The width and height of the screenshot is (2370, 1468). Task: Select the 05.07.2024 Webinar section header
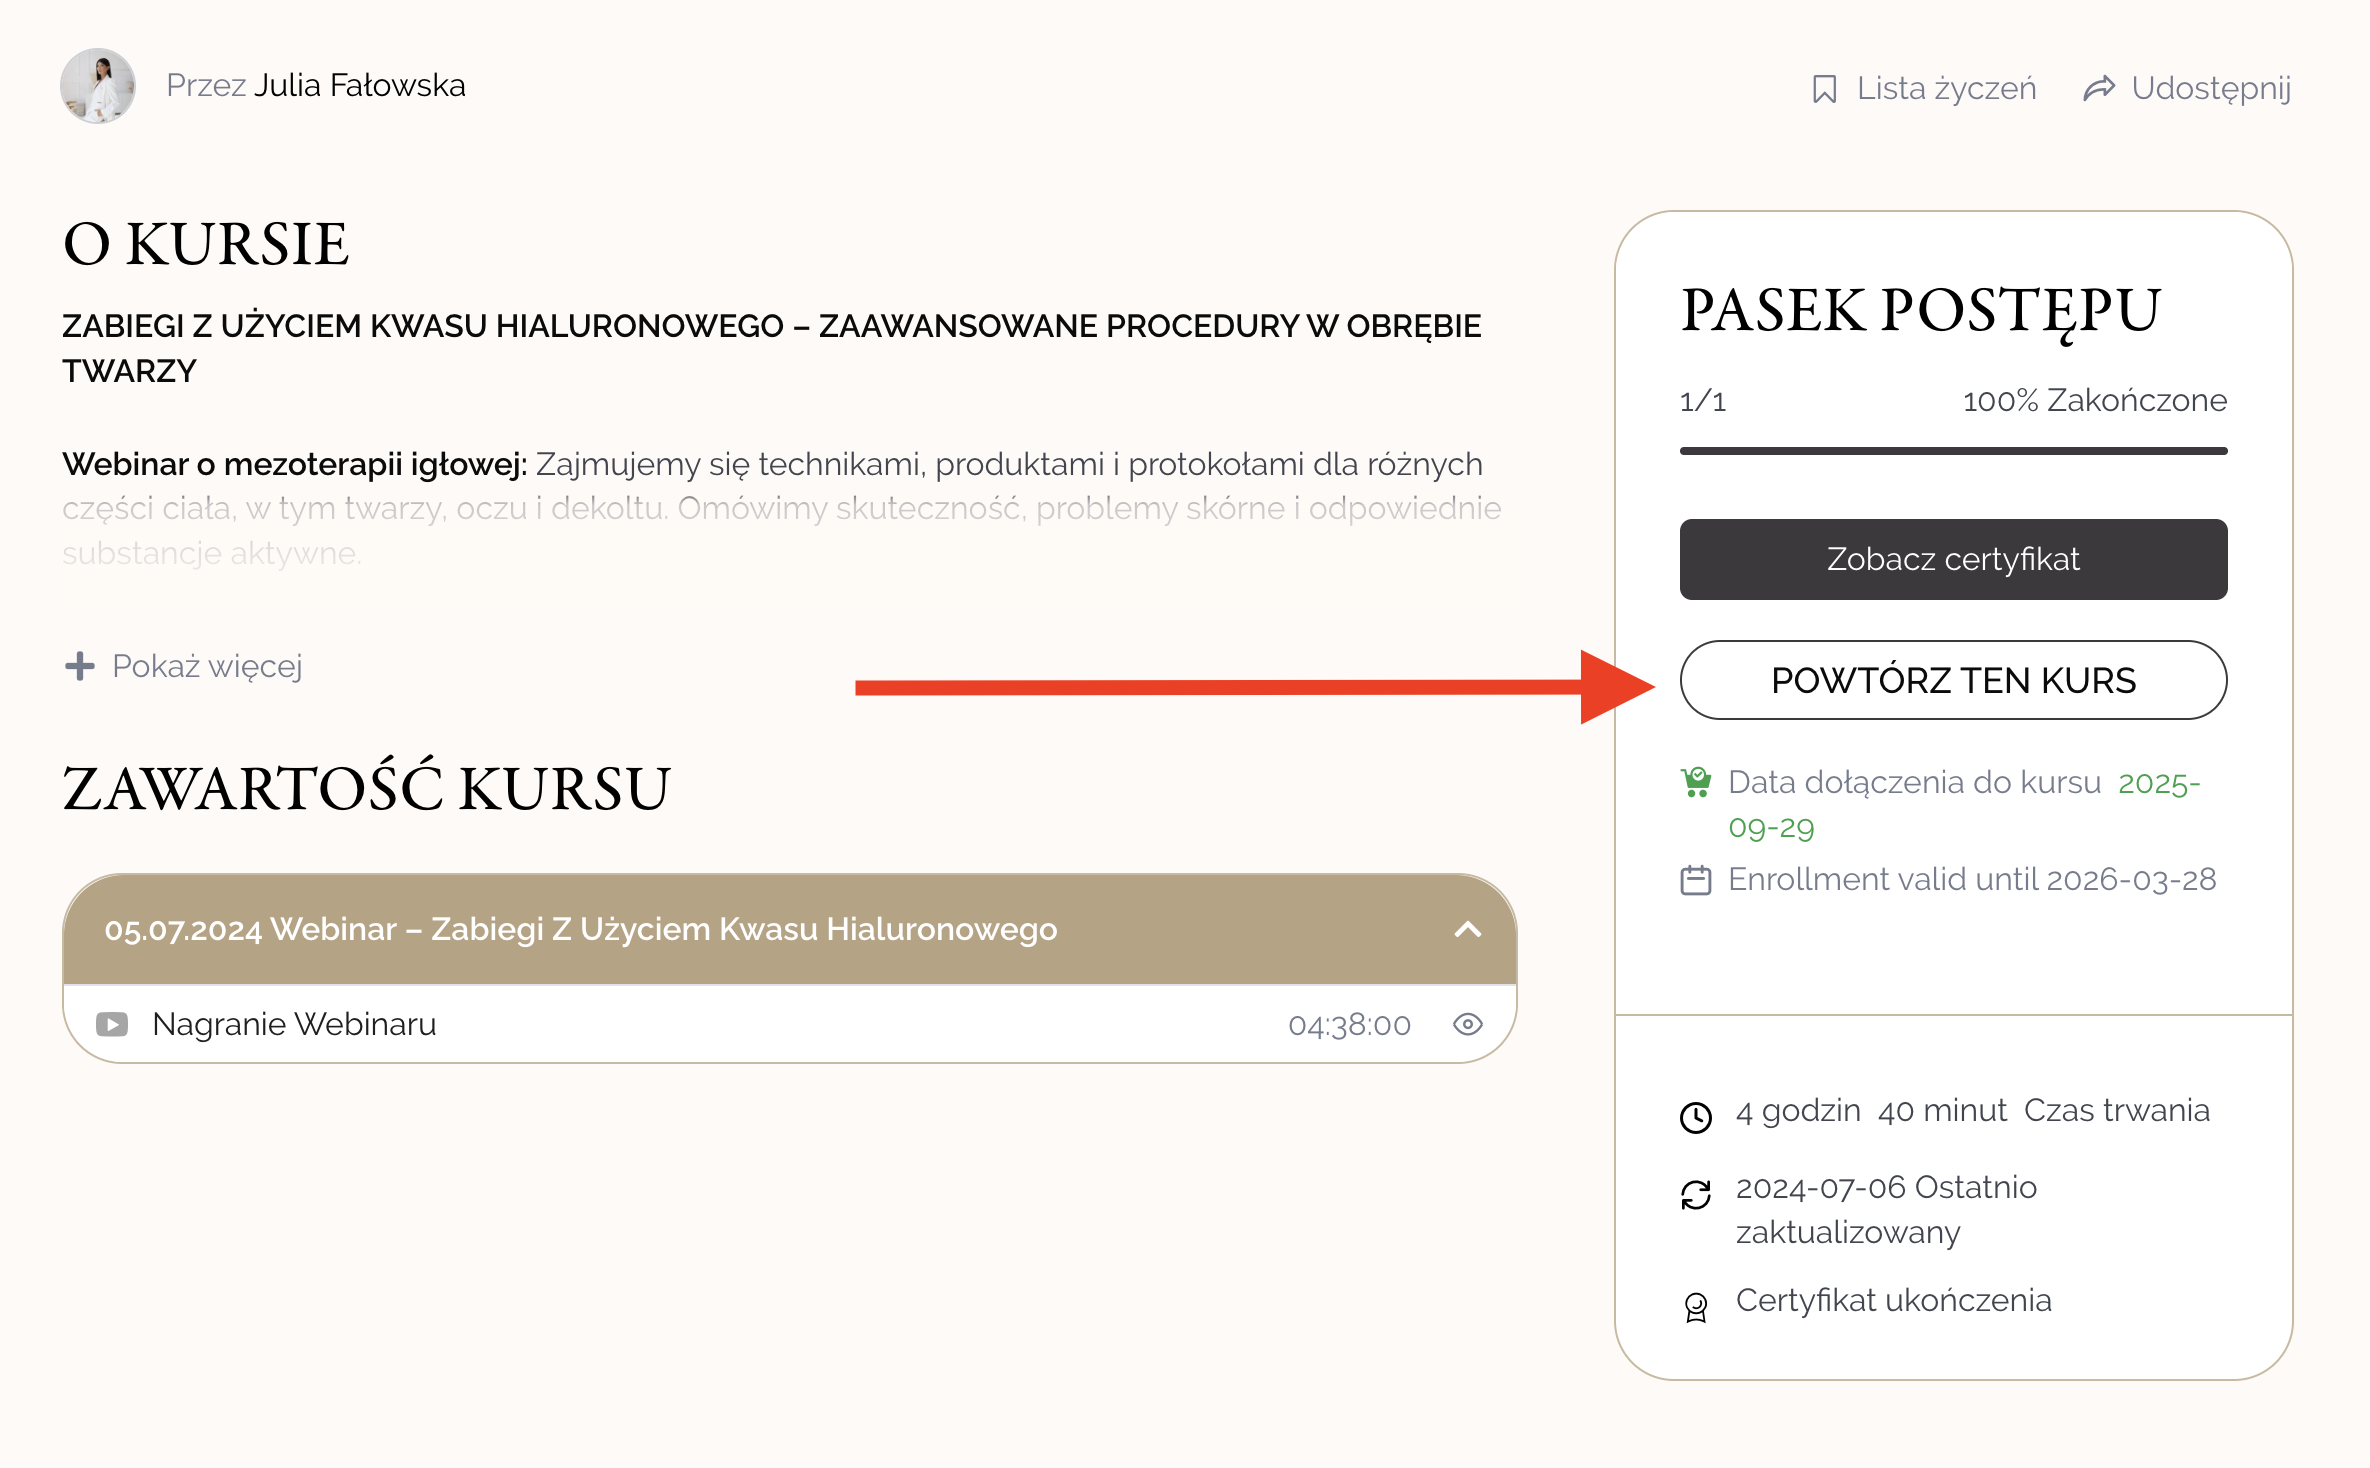[x=580, y=930]
